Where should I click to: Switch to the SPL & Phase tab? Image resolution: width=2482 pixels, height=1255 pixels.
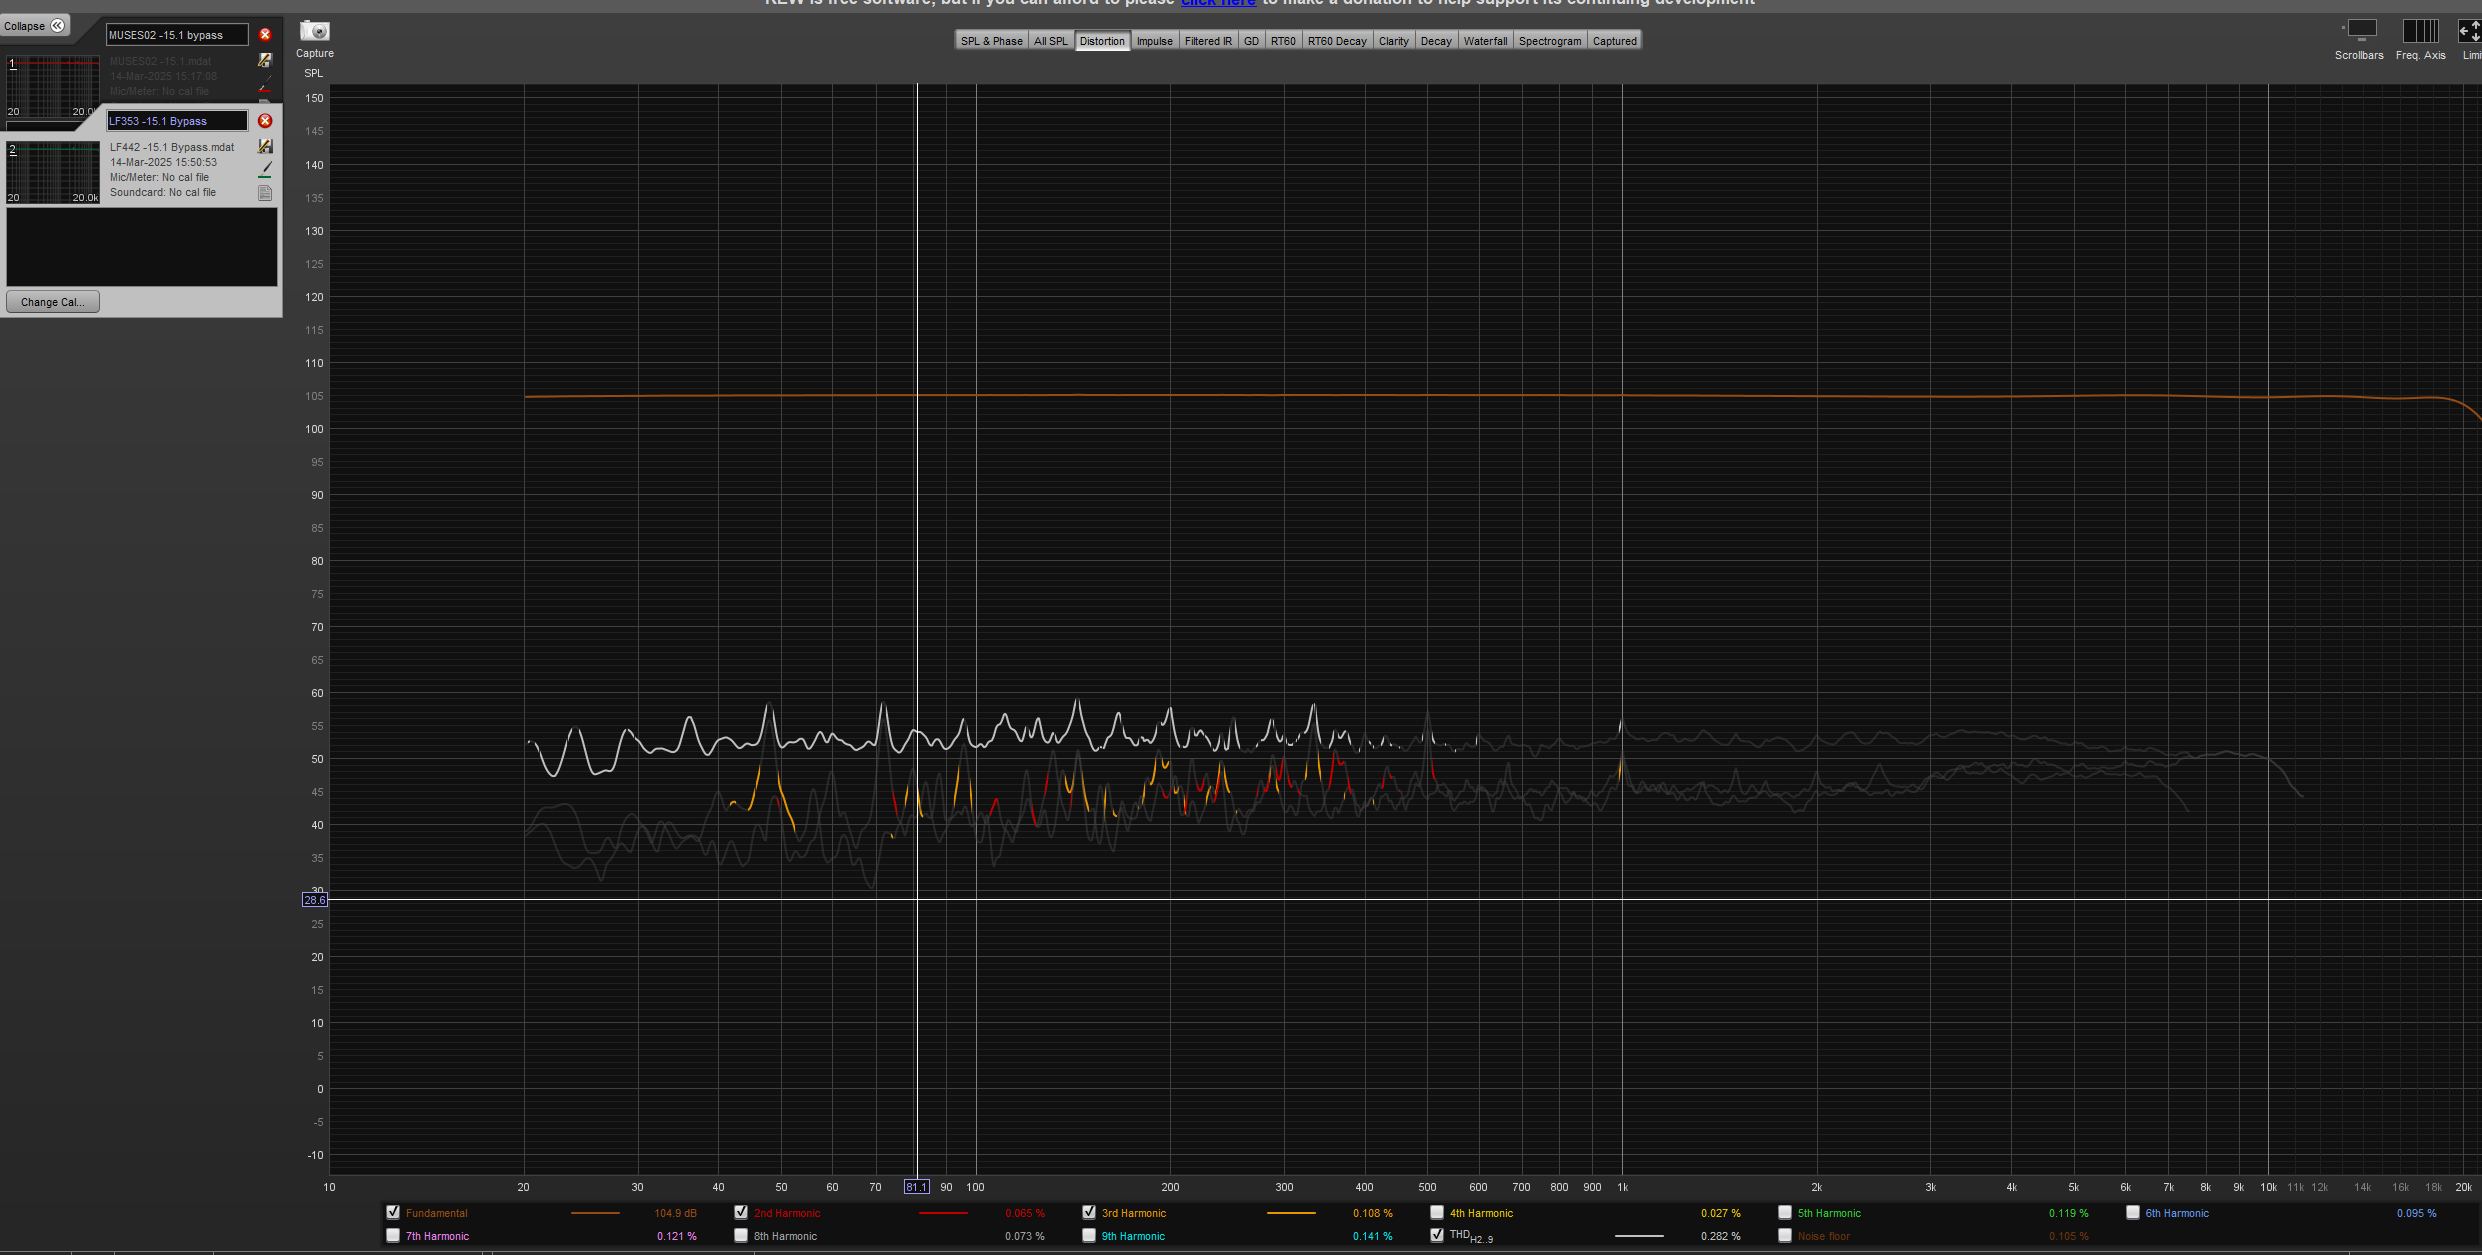pos(991,41)
